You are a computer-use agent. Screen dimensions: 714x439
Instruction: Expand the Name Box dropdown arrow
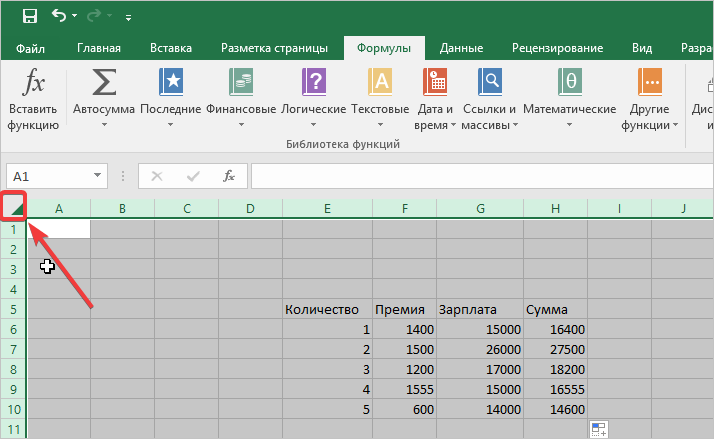pyautogui.click(x=98, y=176)
